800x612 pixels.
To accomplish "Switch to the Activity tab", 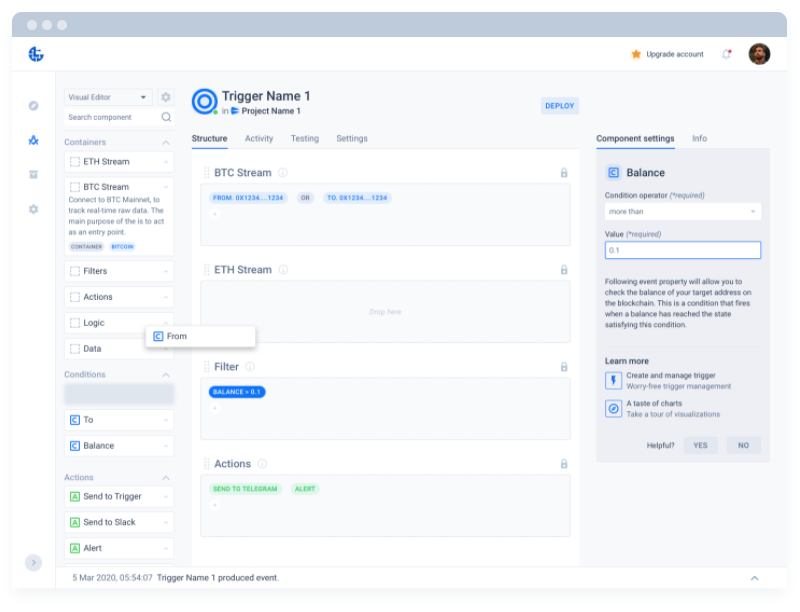I will pyautogui.click(x=259, y=139).
